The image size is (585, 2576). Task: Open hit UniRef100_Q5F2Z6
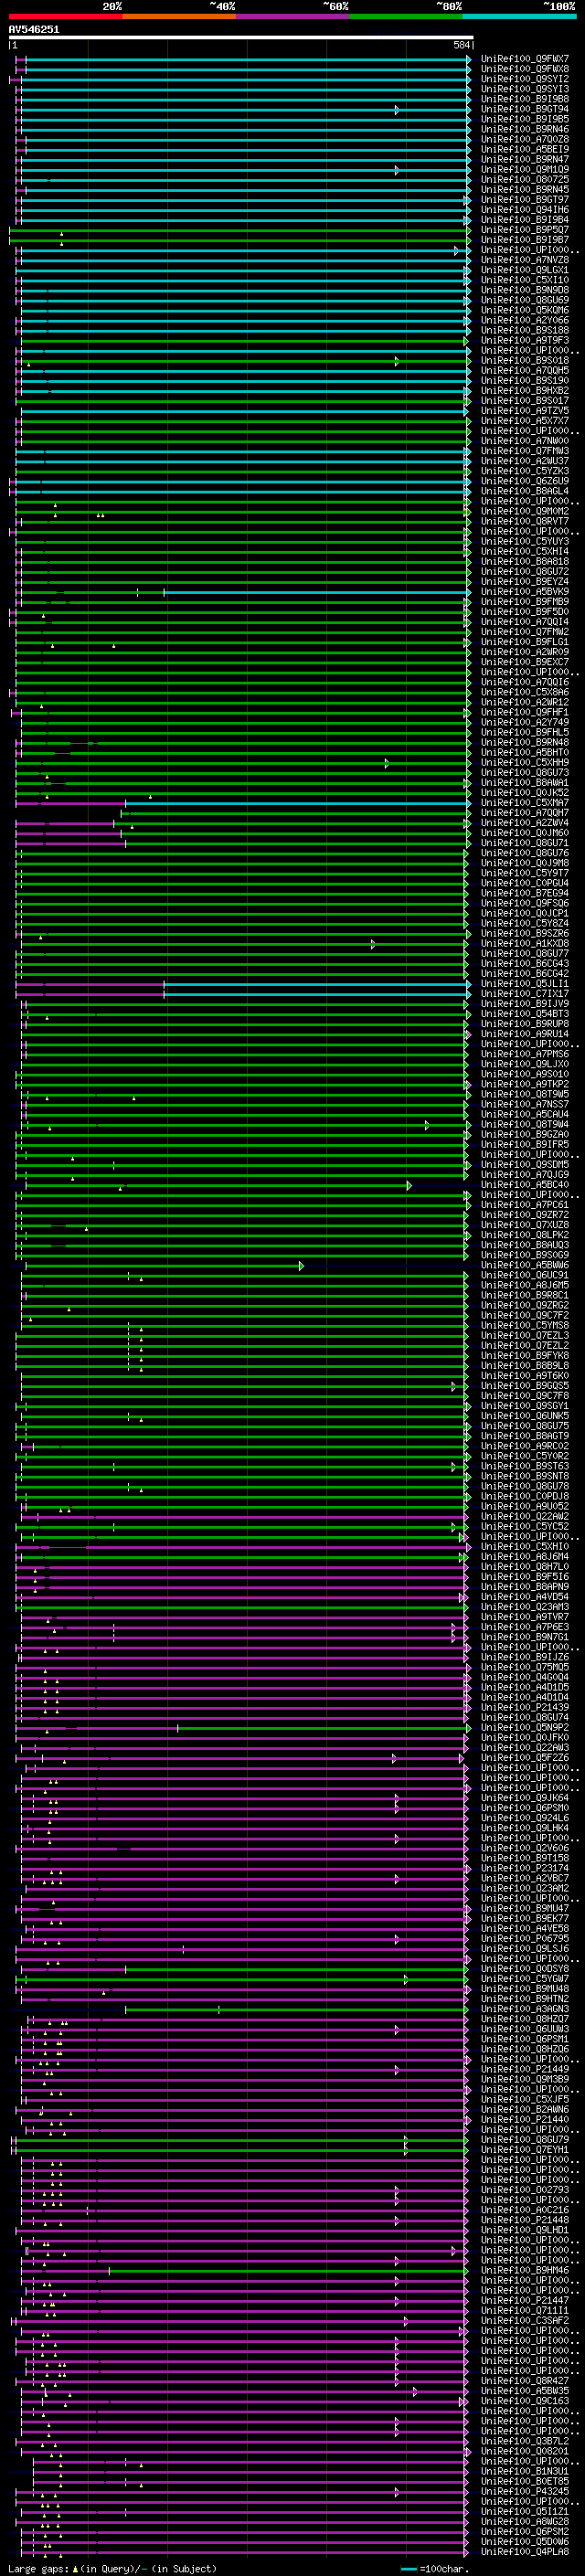click(525, 1758)
